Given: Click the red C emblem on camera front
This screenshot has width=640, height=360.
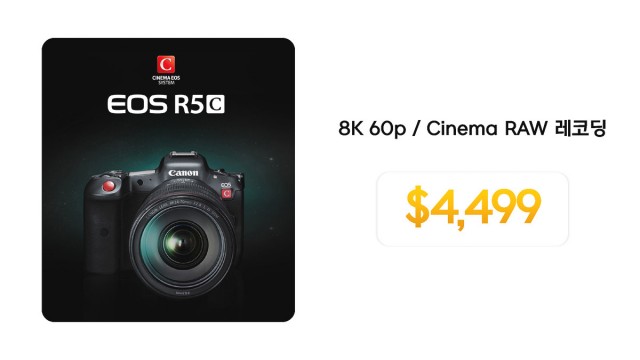Looking at the screenshot, I should coord(227,193).
